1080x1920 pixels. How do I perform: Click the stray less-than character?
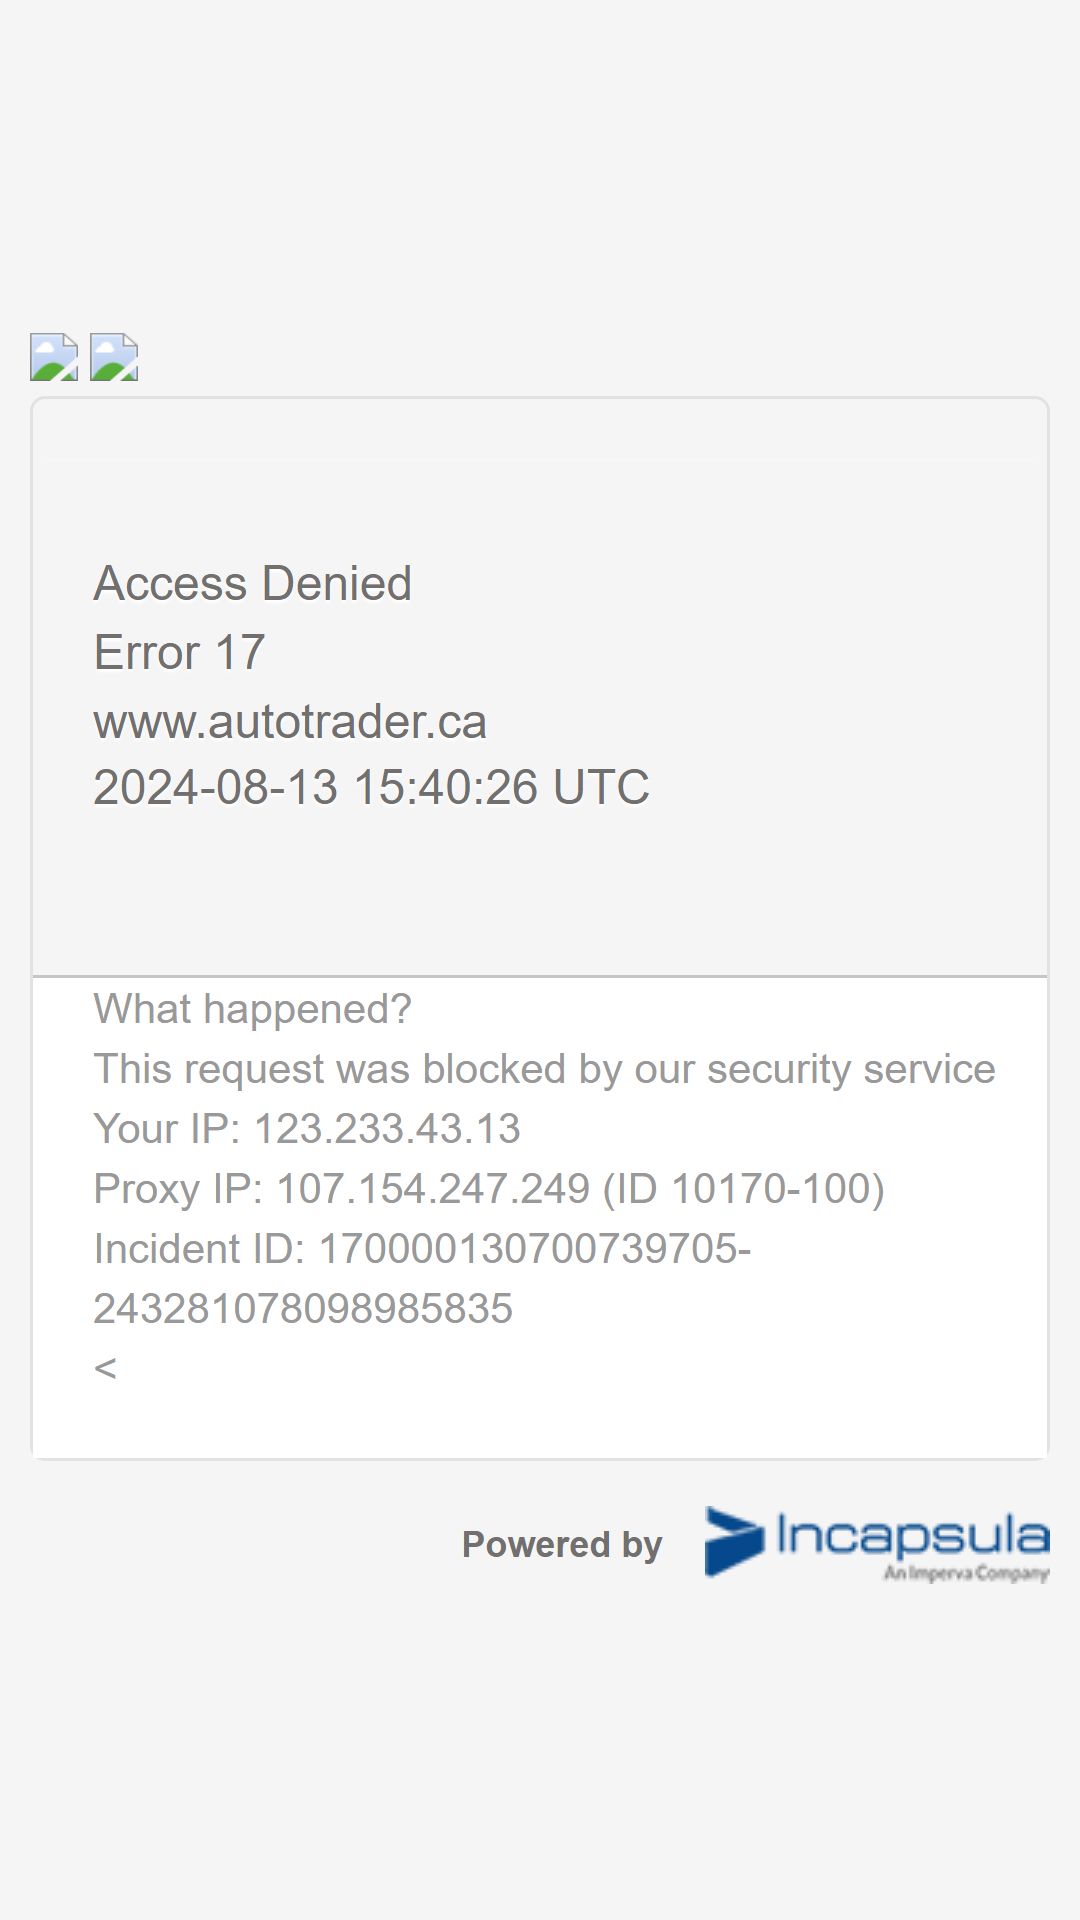point(105,1368)
